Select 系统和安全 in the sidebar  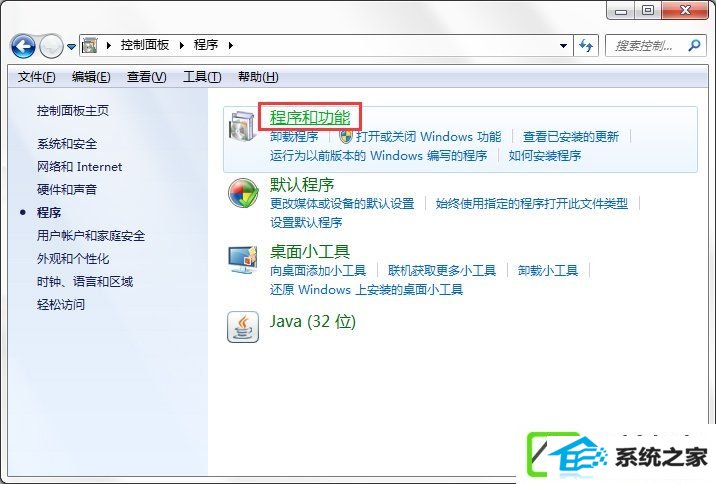[x=67, y=144]
